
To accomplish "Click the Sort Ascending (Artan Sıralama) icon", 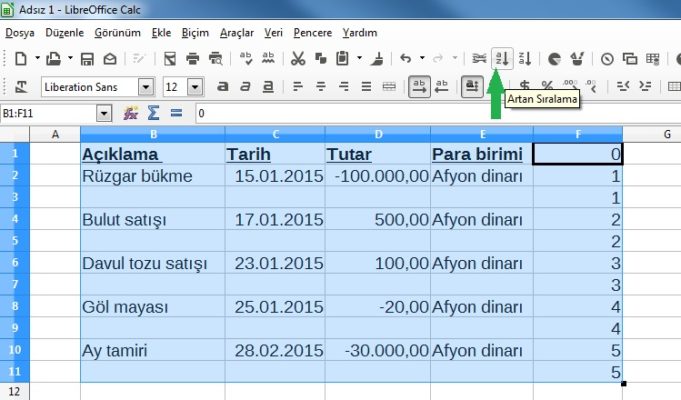I will point(503,59).
